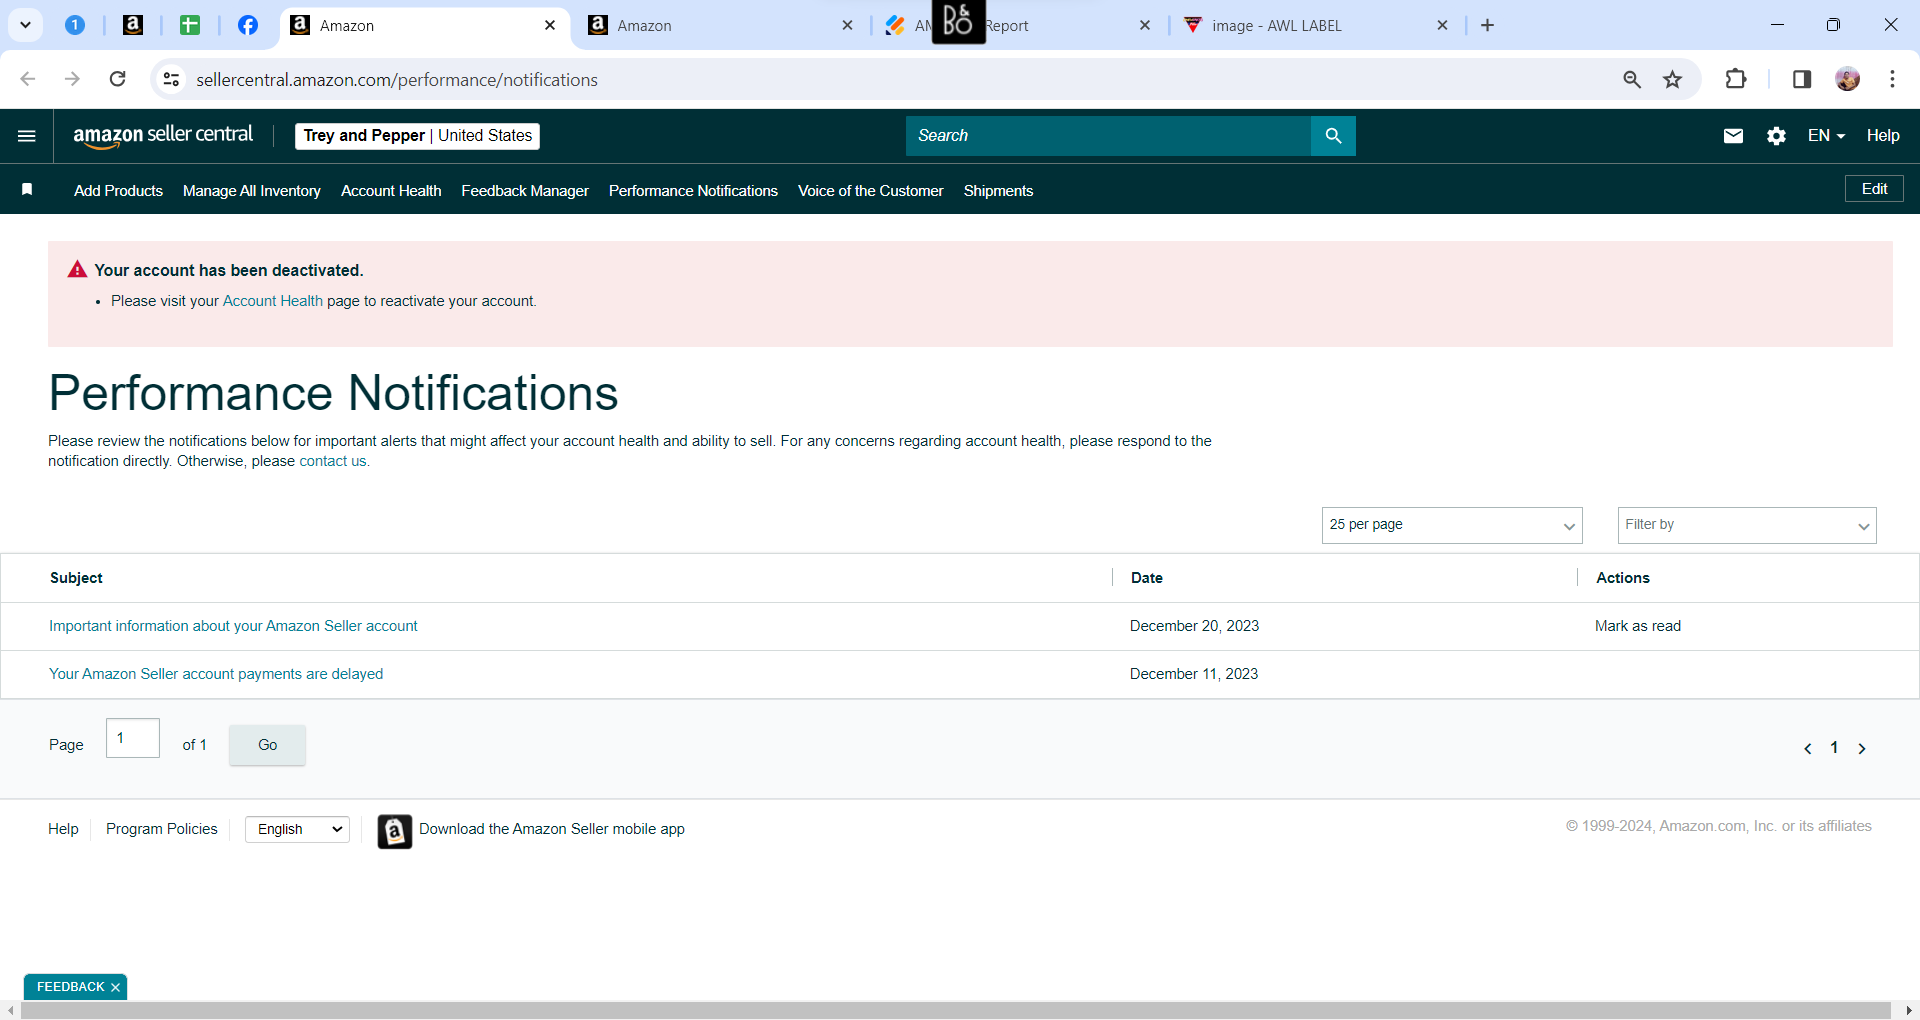
Task: Open the hamburger navigation menu
Action: (x=27, y=136)
